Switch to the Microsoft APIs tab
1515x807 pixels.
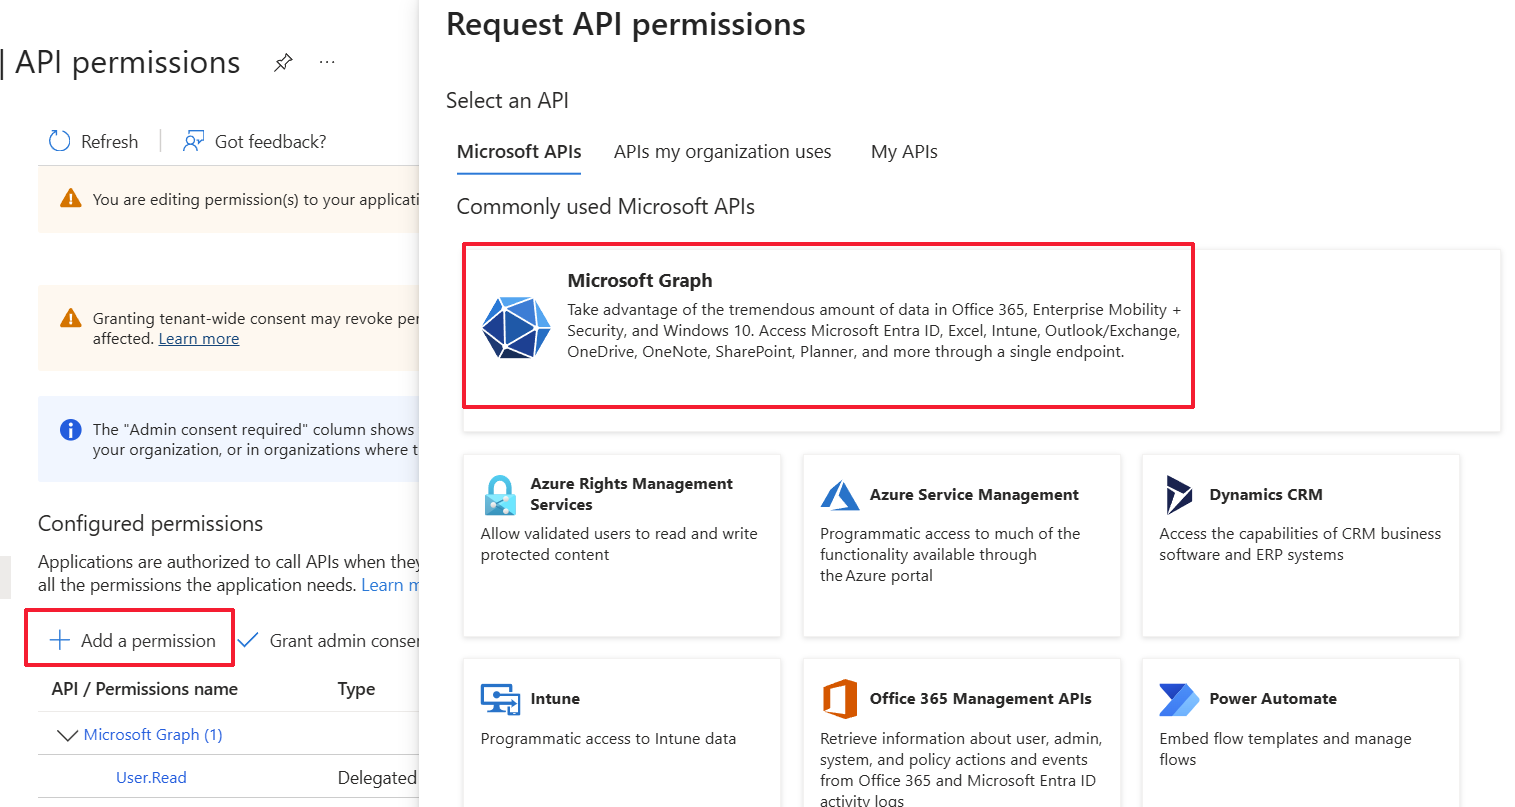(519, 152)
